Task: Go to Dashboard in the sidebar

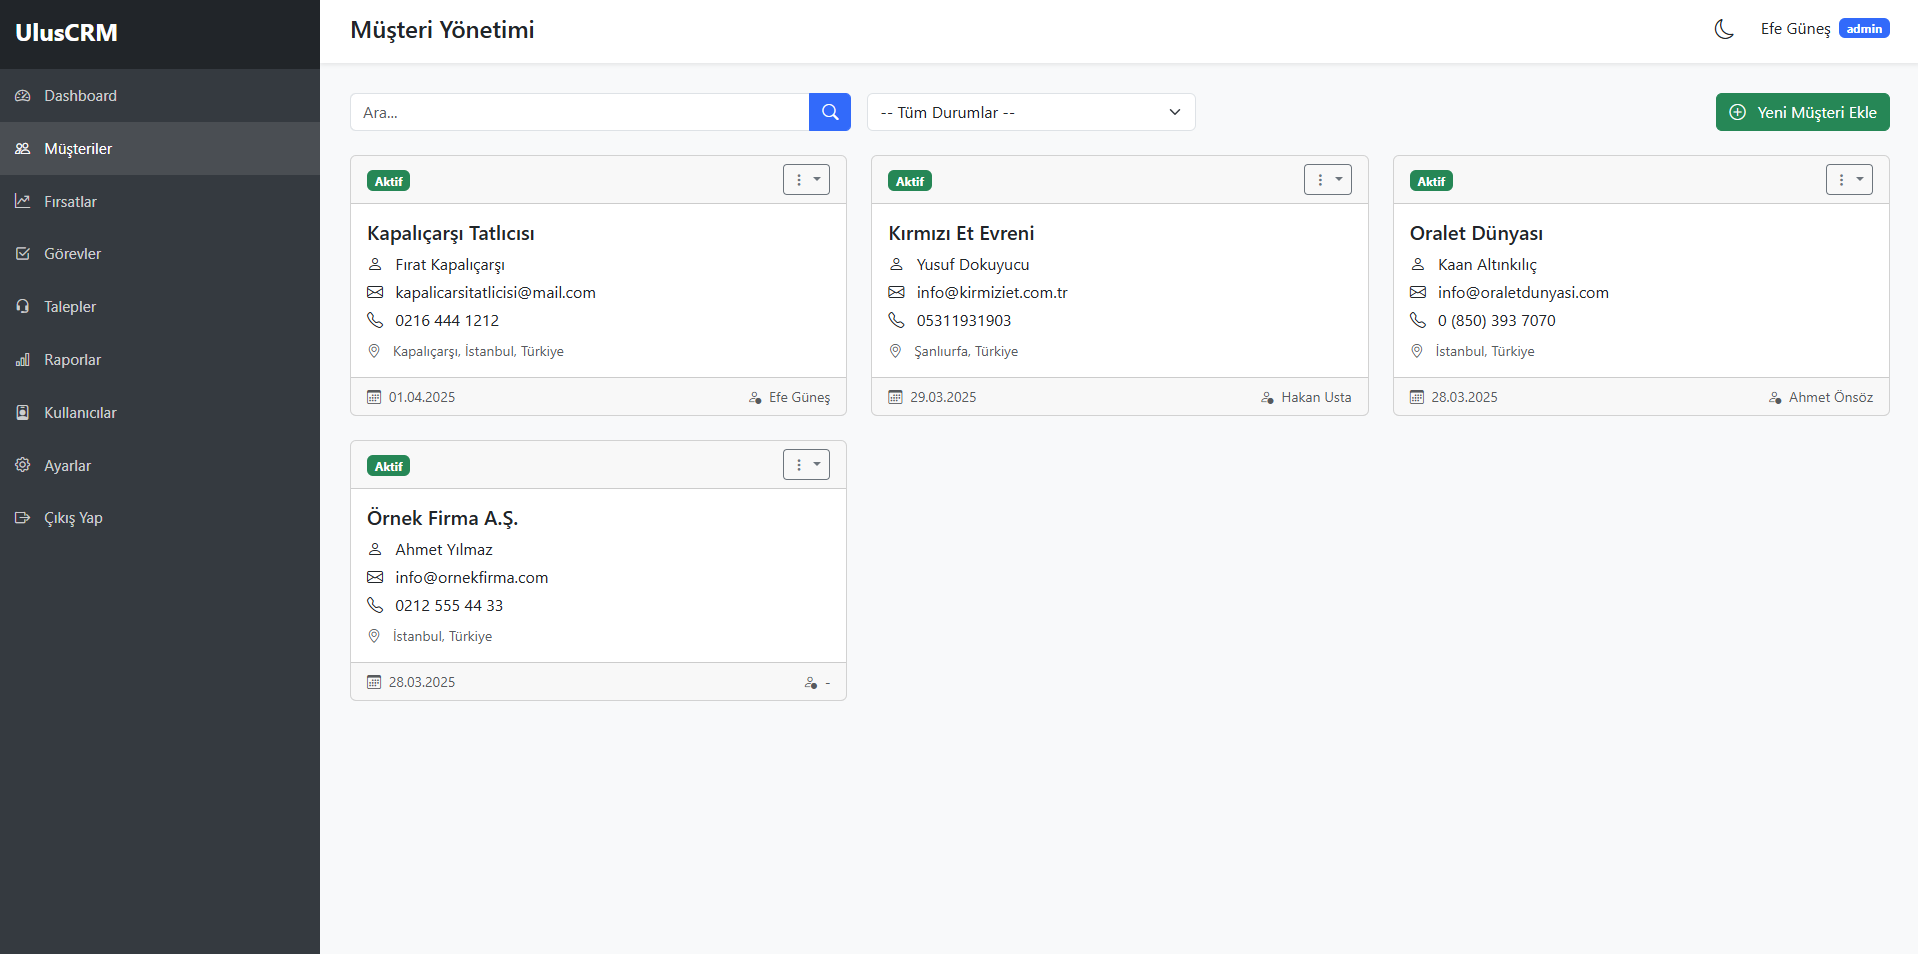Action: (x=80, y=96)
